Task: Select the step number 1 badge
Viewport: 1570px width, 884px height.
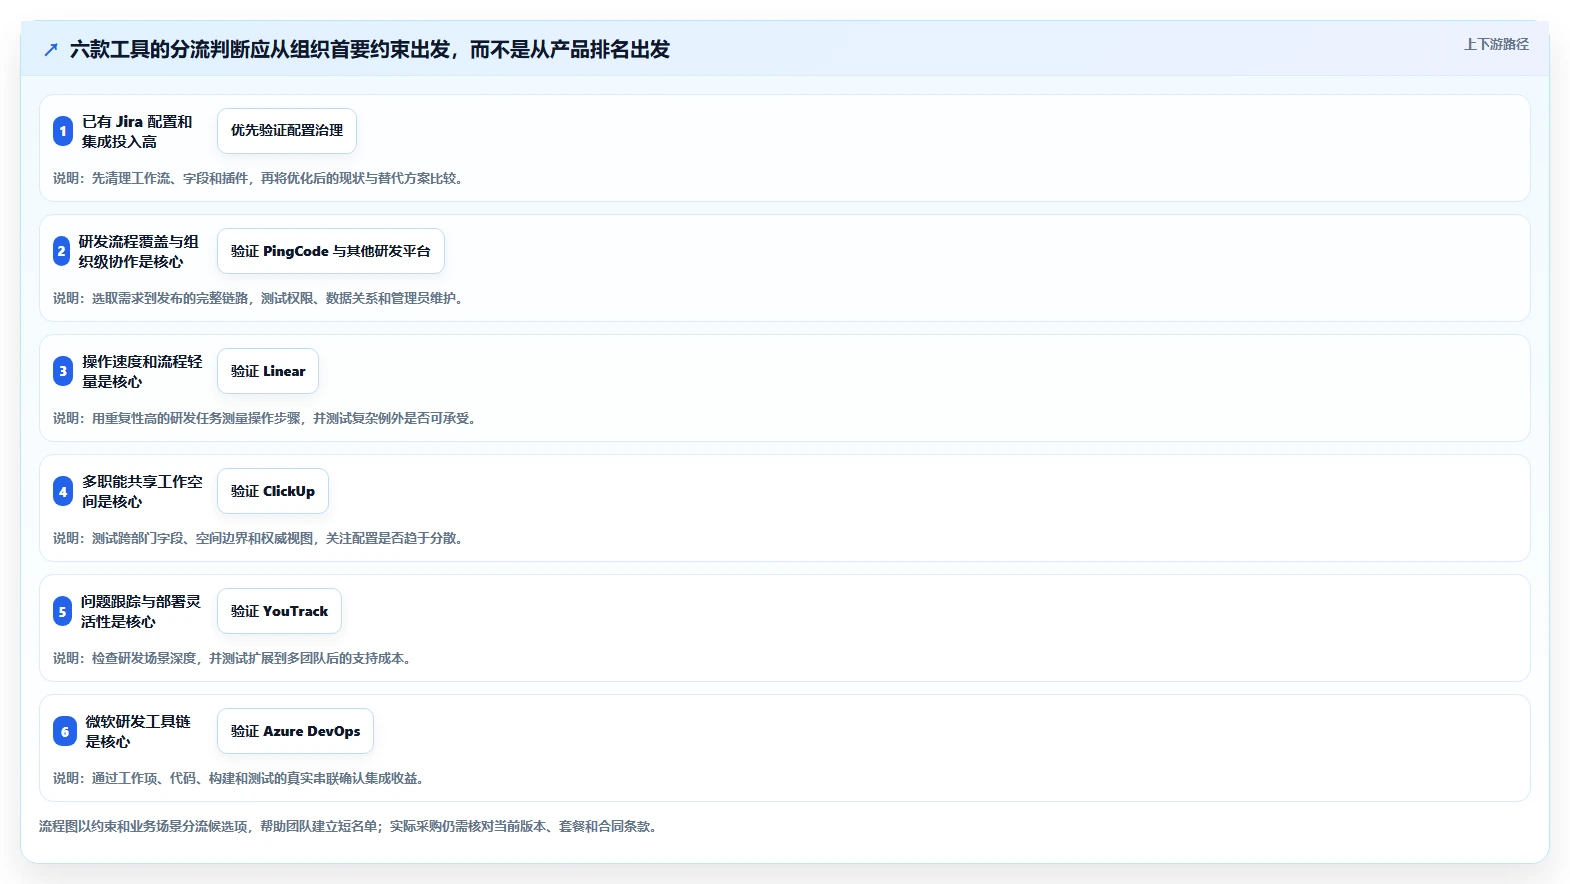Action: pyautogui.click(x=63, y=131)
